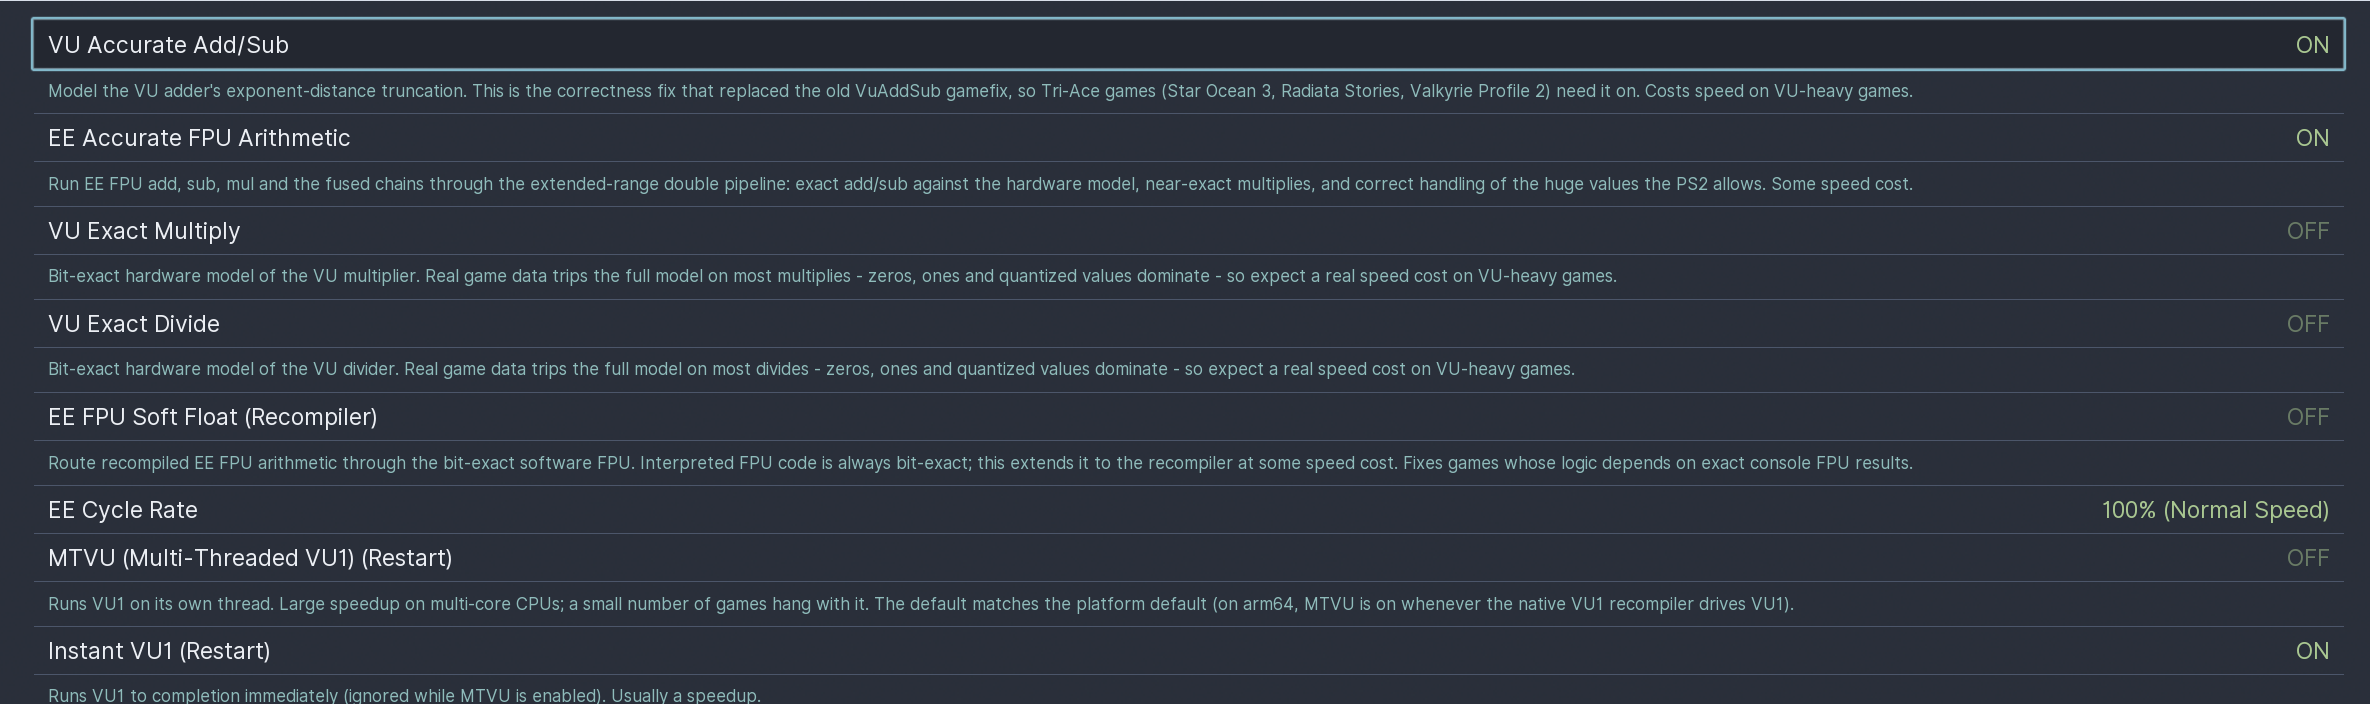2370x704 pixels.
Task: Open the EE Cycle Rate selector
Action: (1188, 510)
